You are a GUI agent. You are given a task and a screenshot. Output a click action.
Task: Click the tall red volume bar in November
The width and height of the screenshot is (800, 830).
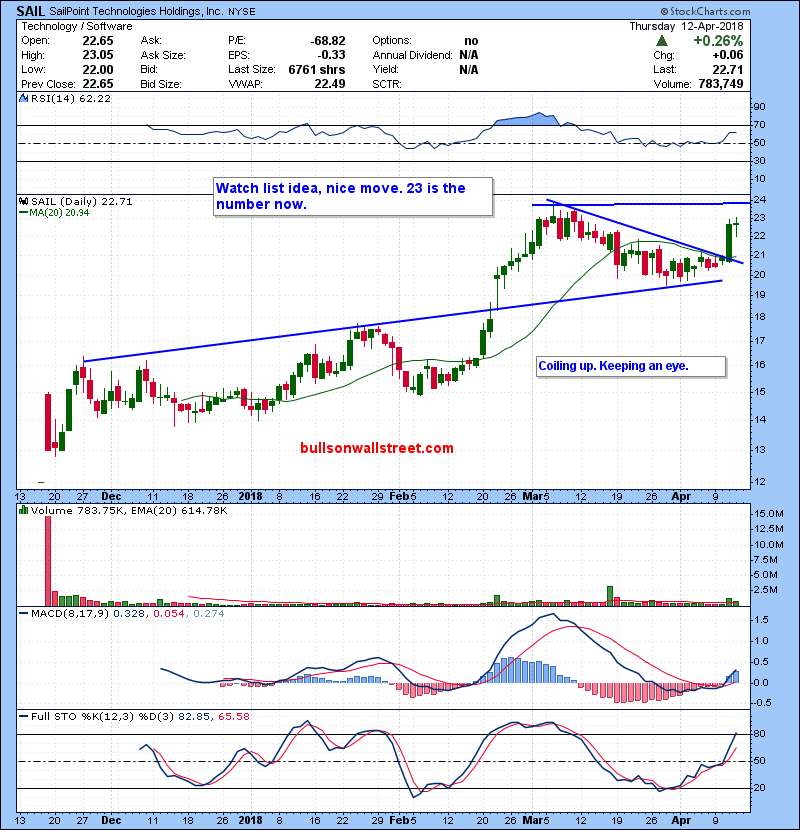(x=48, y=561)
